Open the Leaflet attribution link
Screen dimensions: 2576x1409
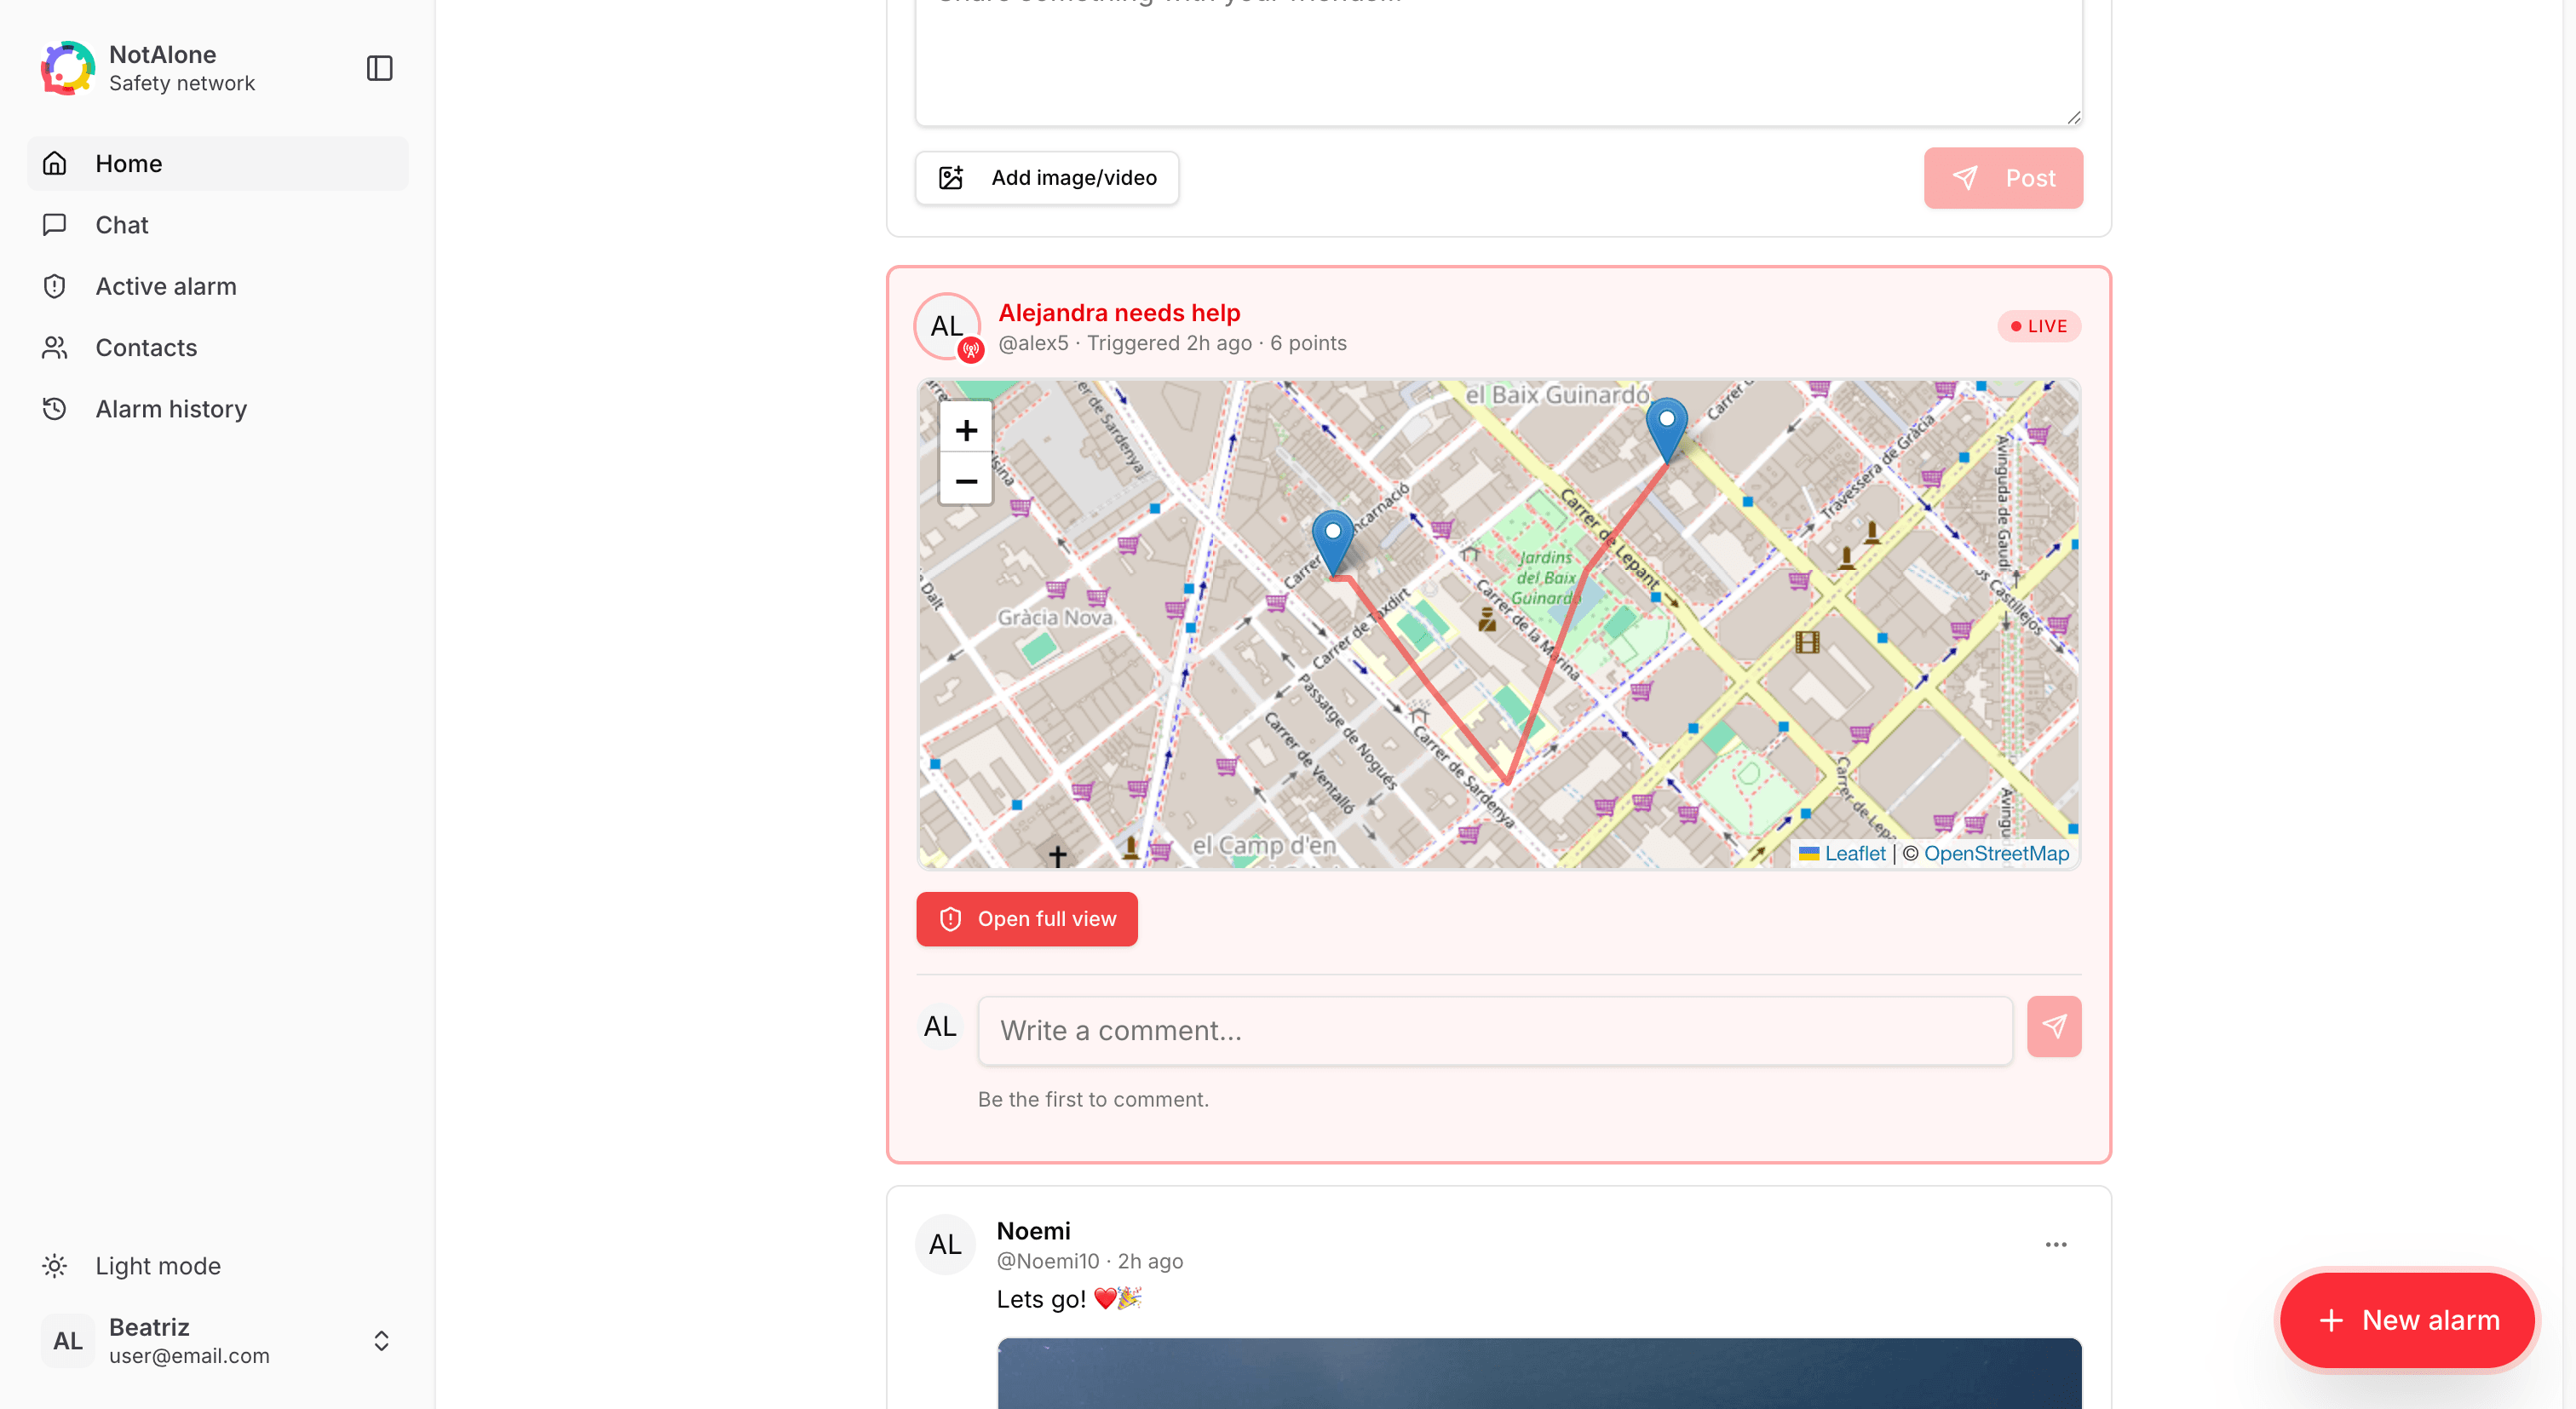pyautogui.click(x=1855, y=853)
